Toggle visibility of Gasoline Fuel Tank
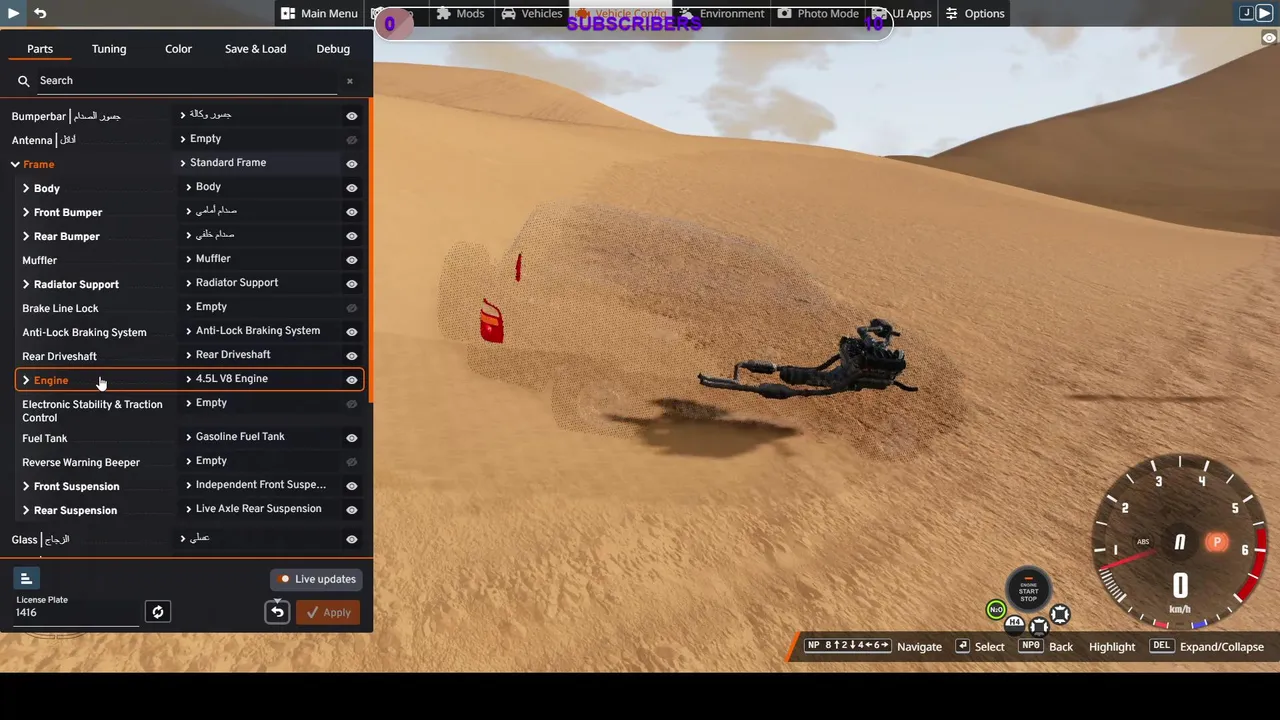Image resolution: width=1280 pixels, height=720 pixels. pyautogui.click(x=352, y=438)
